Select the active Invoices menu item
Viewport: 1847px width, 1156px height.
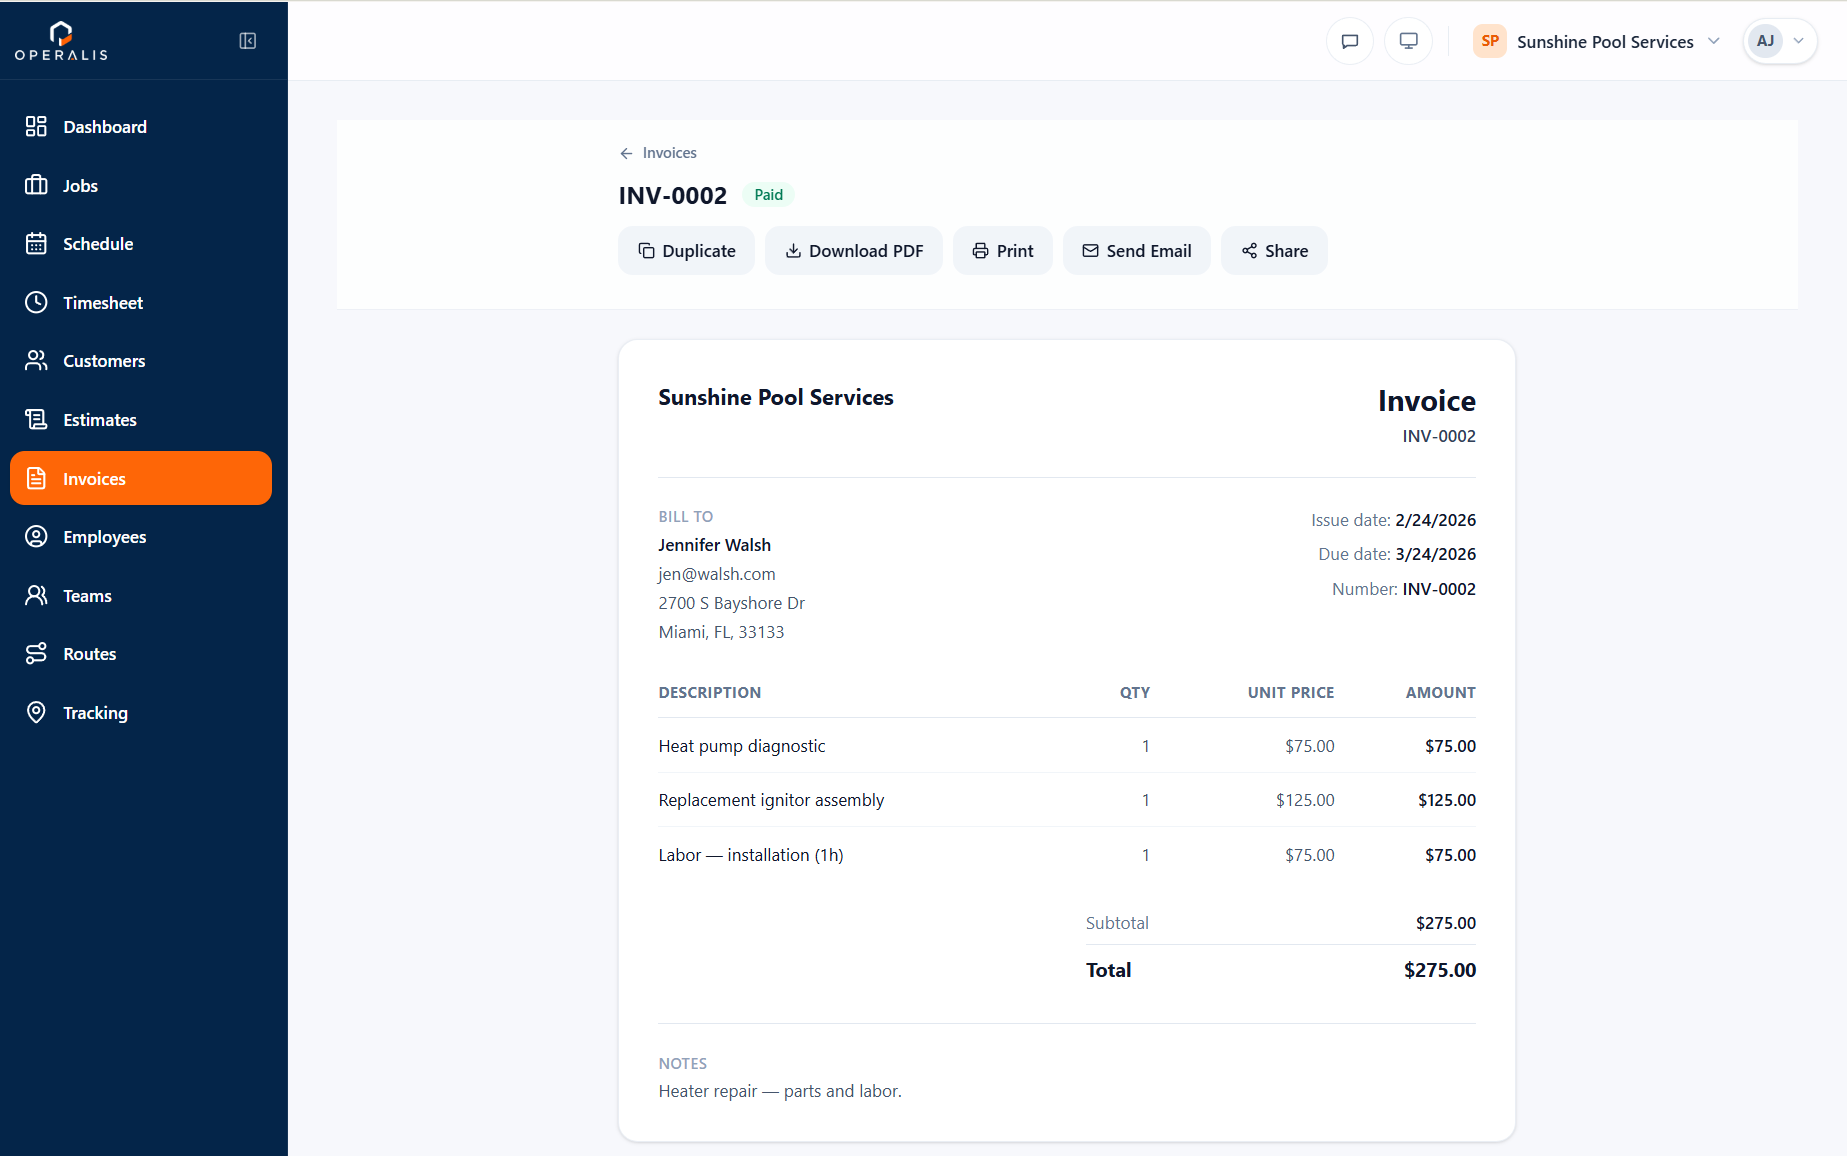point(141,478)
